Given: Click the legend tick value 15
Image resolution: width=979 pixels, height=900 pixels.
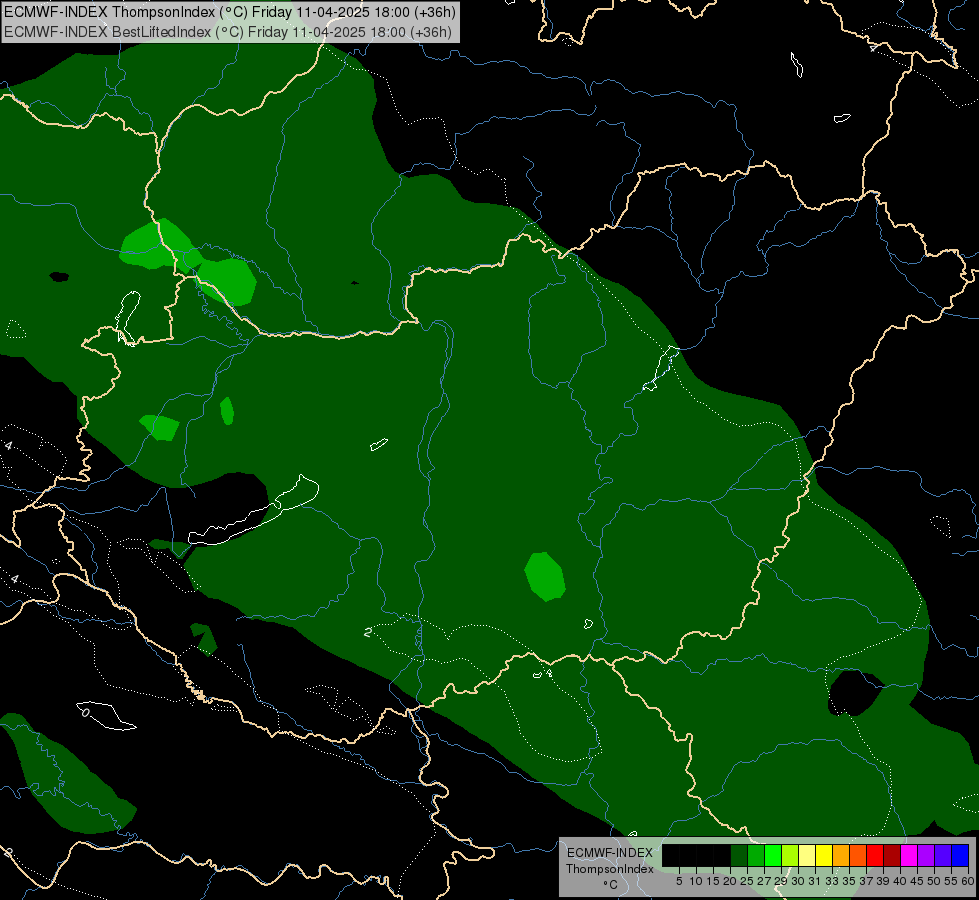Looking at the screenshot, I should (x=713, y=881).
